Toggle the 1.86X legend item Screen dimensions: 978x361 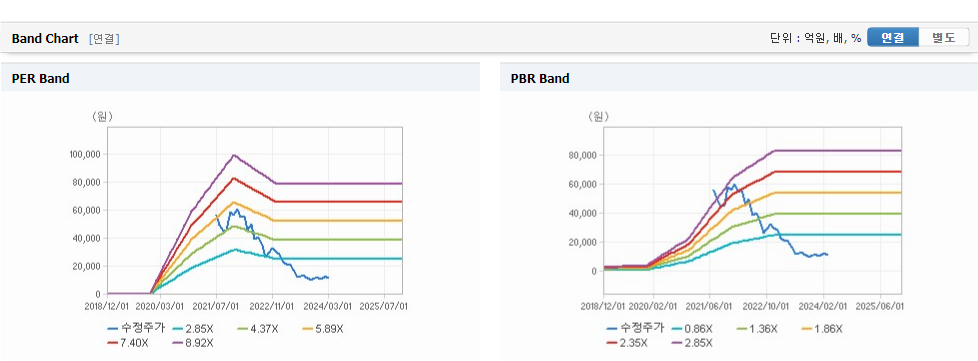[821, 329]
